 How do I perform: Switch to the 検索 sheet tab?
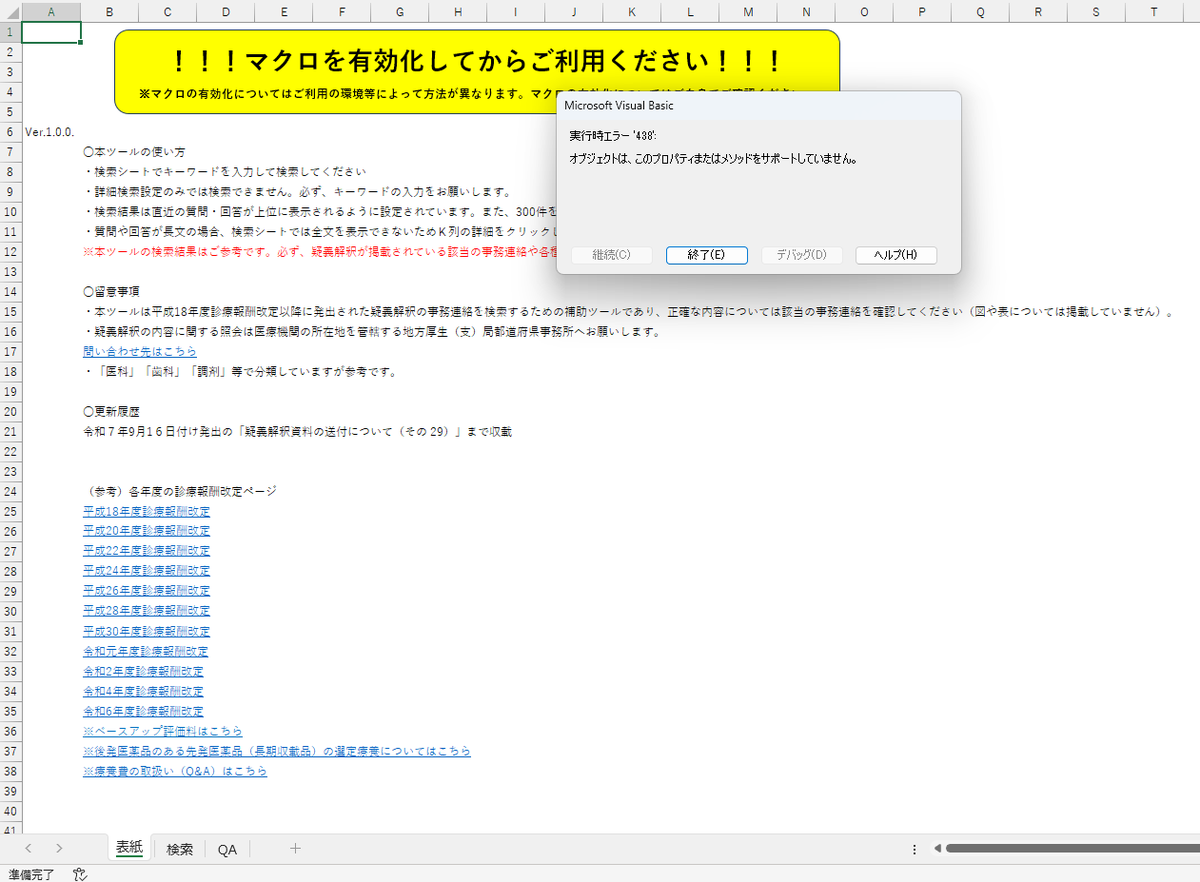point(180,848)
